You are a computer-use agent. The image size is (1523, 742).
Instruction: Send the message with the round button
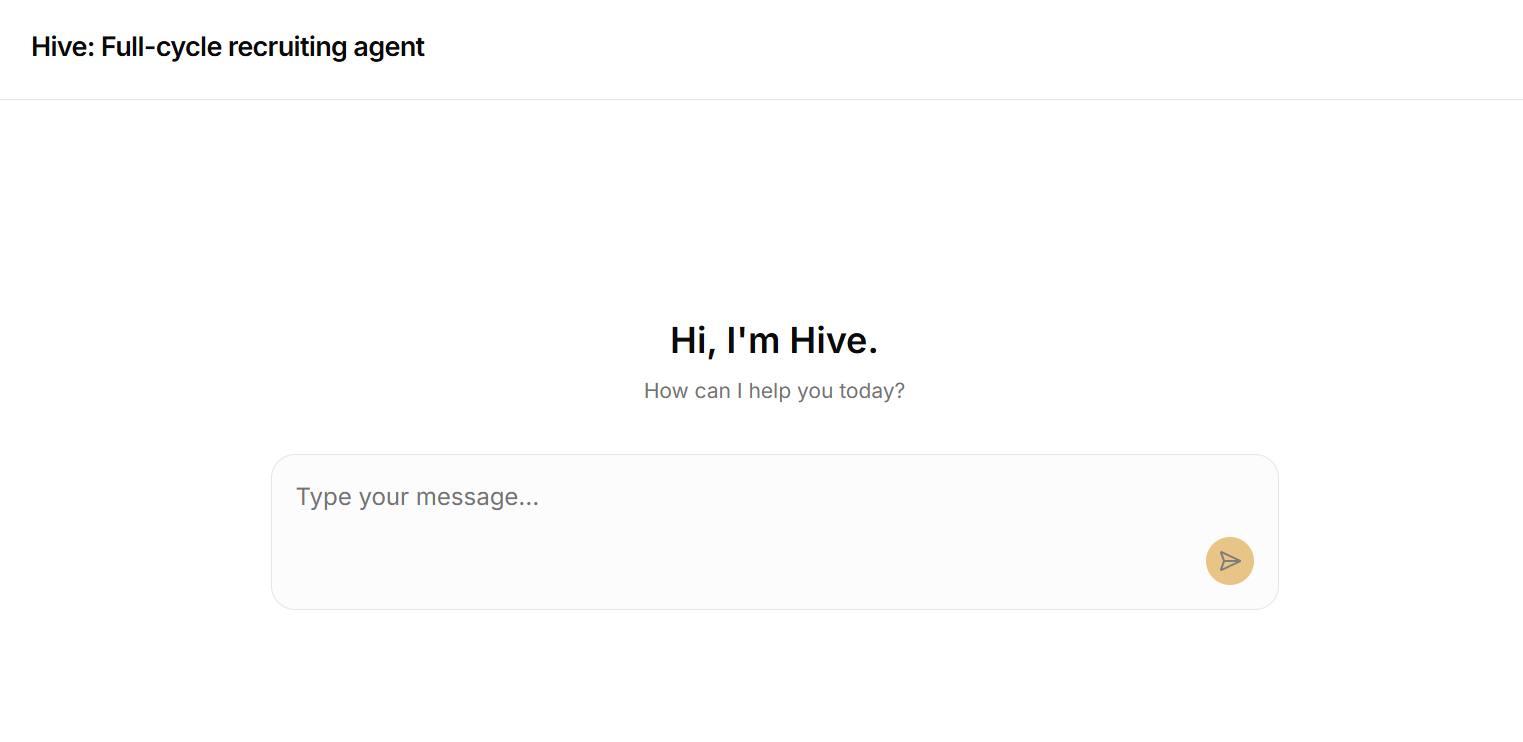pos(1230,561)
